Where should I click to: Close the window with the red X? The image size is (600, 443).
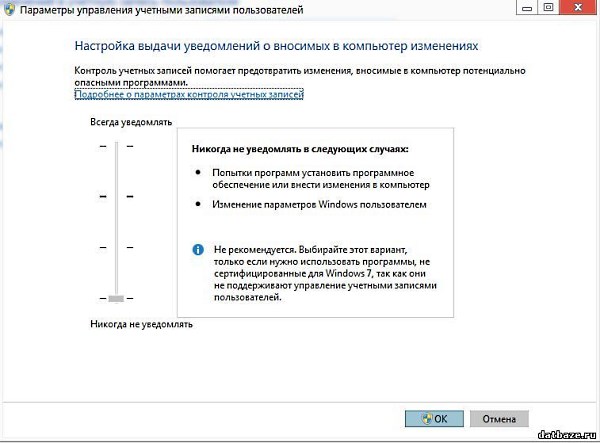[577, 7]
